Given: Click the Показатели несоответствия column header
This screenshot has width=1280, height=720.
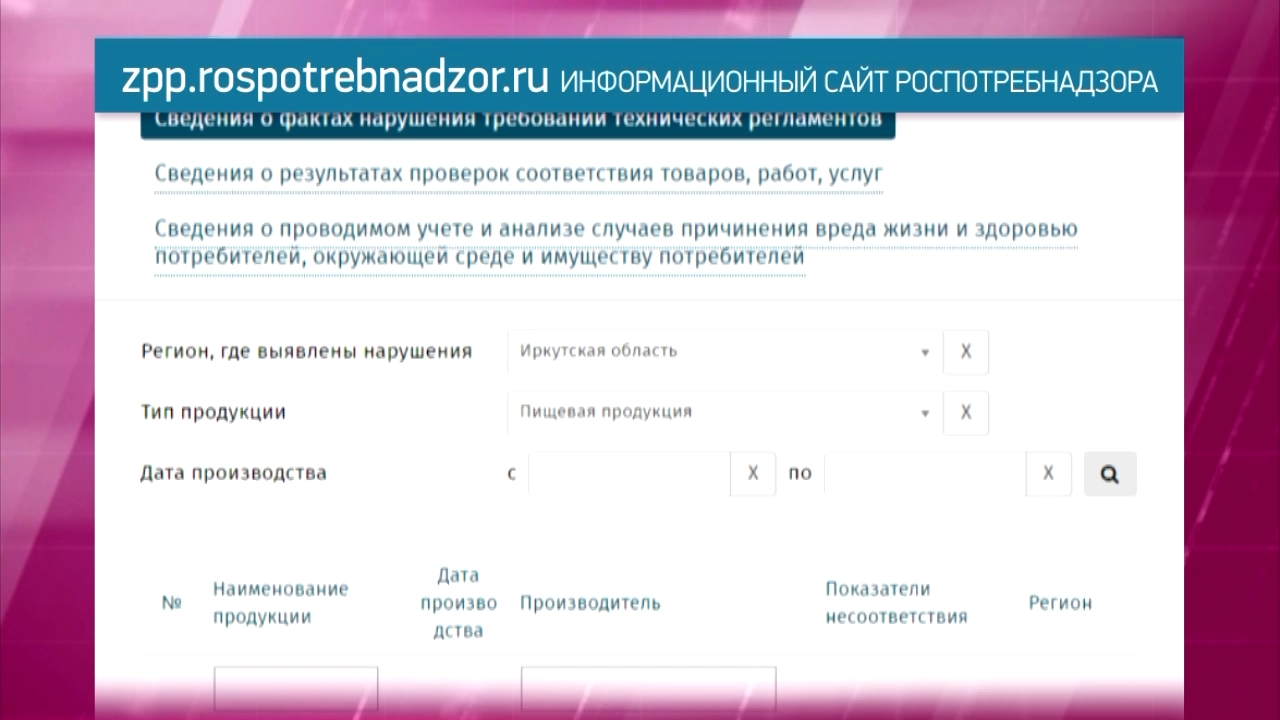Looking at the screenshot, I should [x=896, y=602].
